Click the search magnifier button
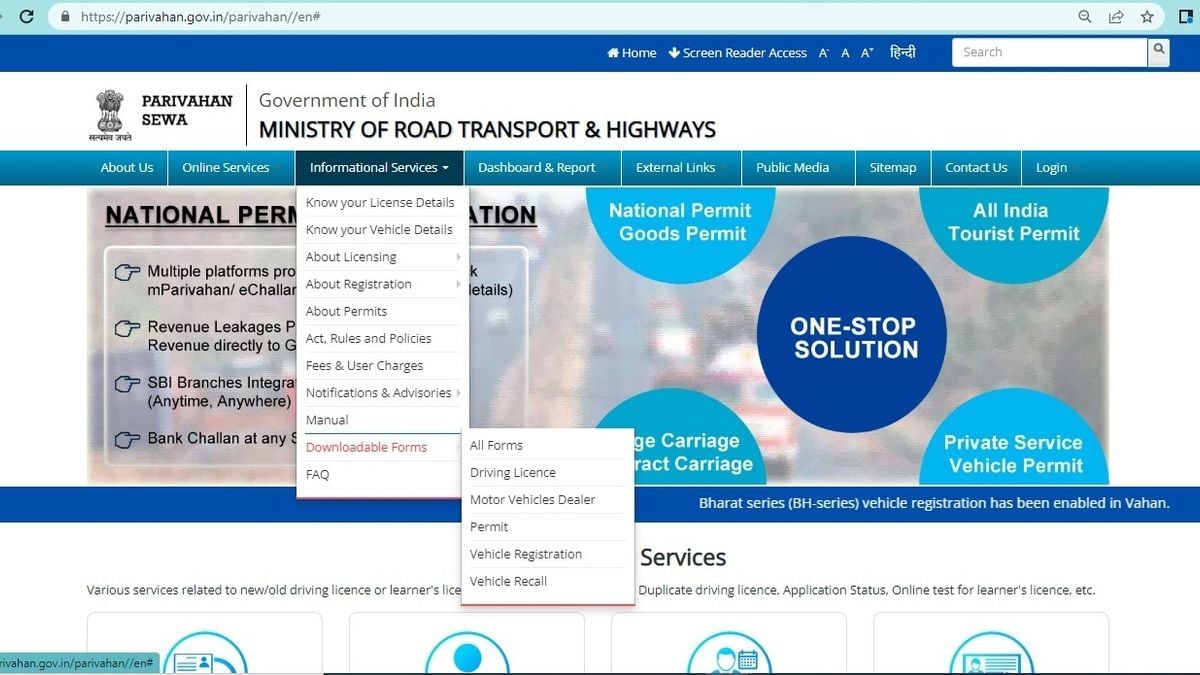 (1159, 52)
